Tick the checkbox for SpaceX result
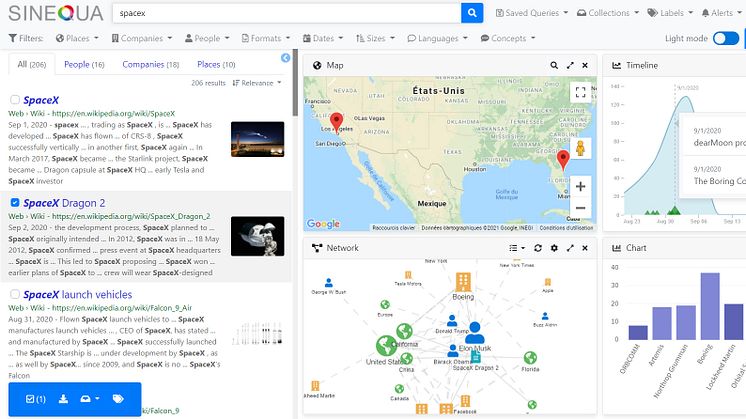The height and width of the screenshot is (419, 746). (15, 99)
